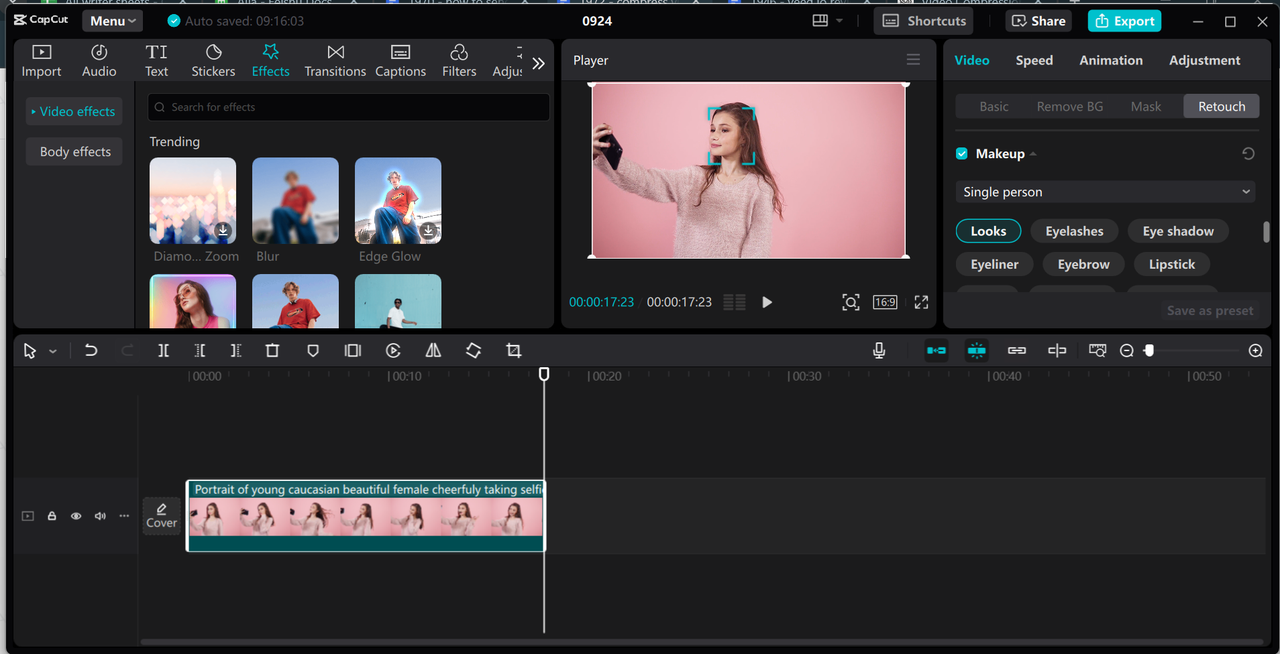Viewport: 1280px width, 654px height.
Task: Switch to the Animation tab
Action: [x=1111, y=60]
